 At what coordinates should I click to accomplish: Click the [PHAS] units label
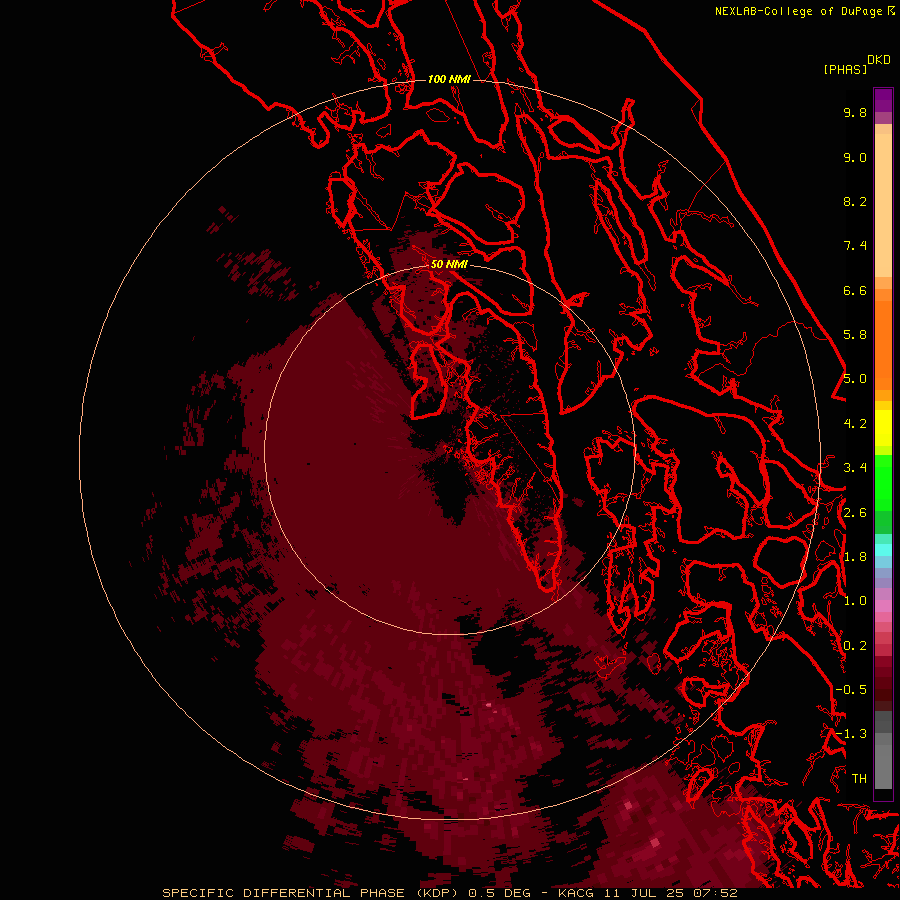pos(845,70)
